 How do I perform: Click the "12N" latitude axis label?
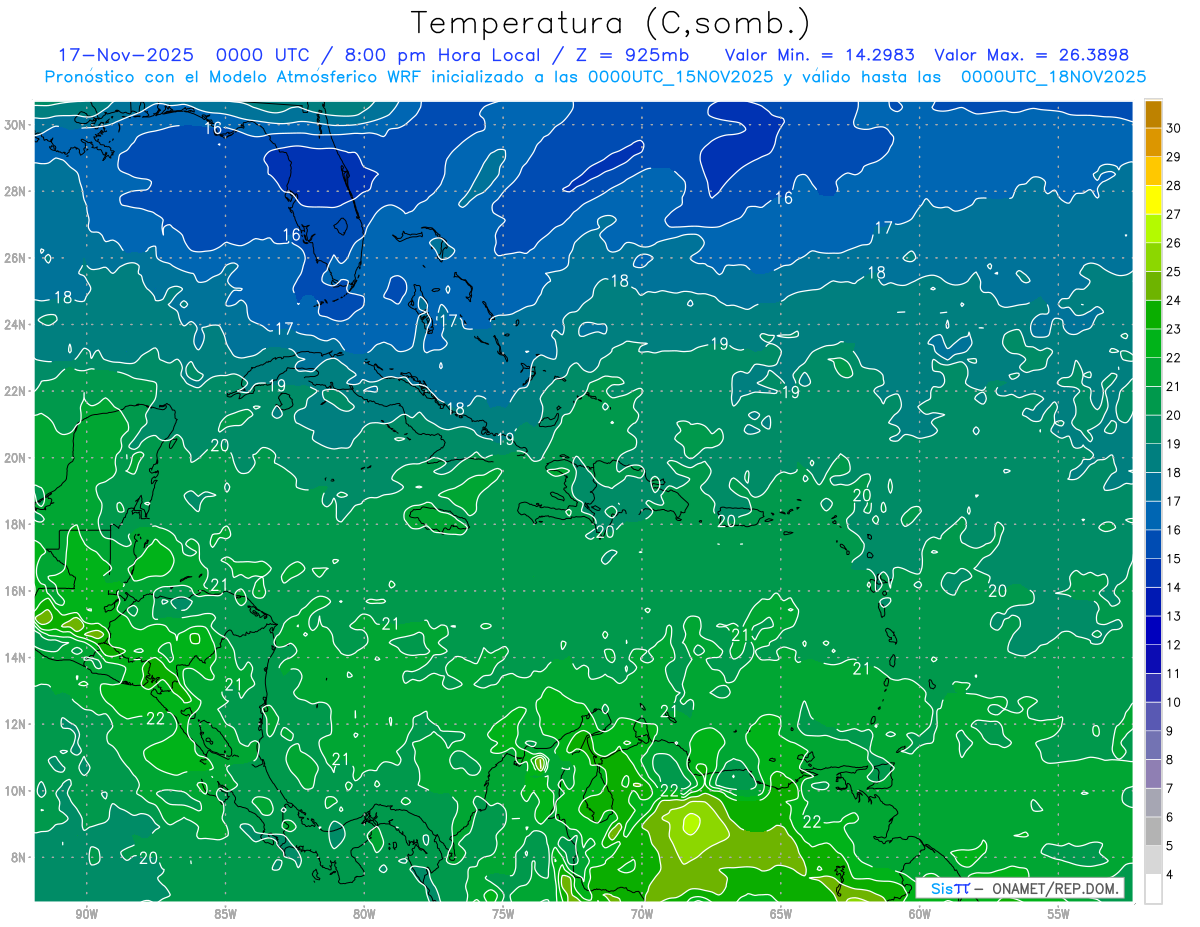click(x=15, y=724)
